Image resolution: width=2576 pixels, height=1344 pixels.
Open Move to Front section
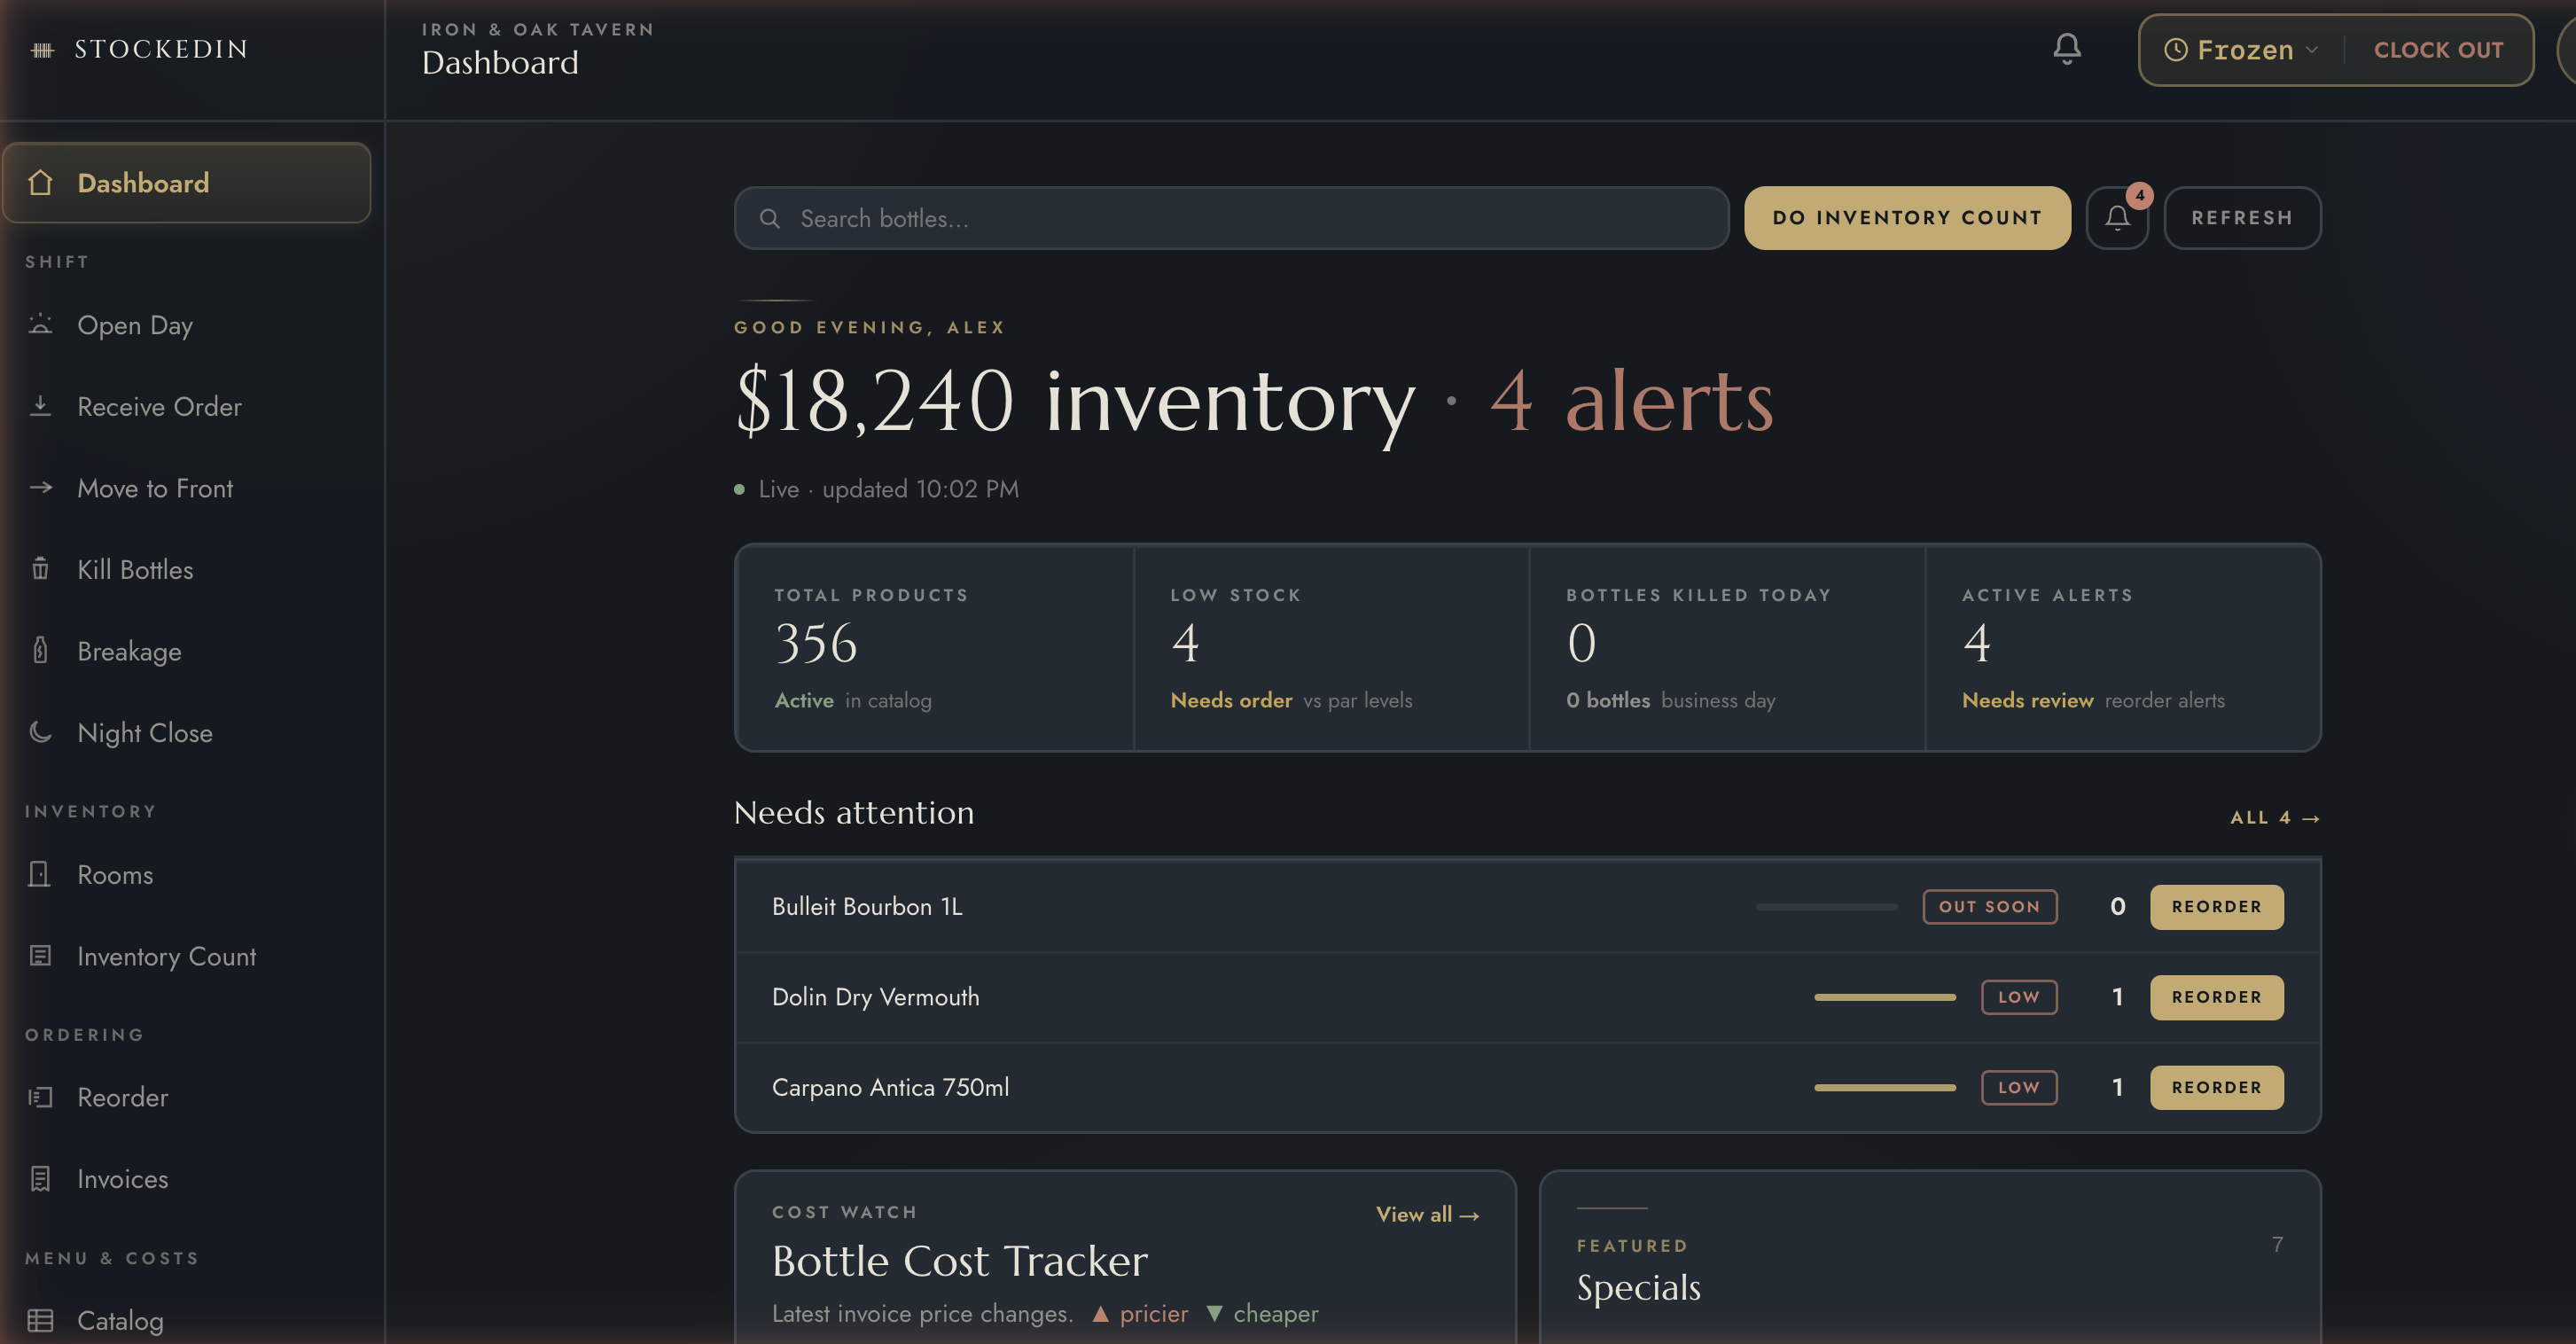[187, 488]
